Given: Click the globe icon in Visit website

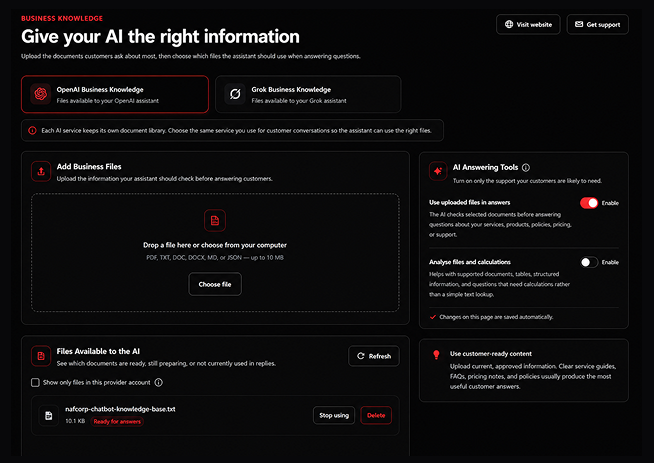Looking at the screenshot, I should 509,24.
